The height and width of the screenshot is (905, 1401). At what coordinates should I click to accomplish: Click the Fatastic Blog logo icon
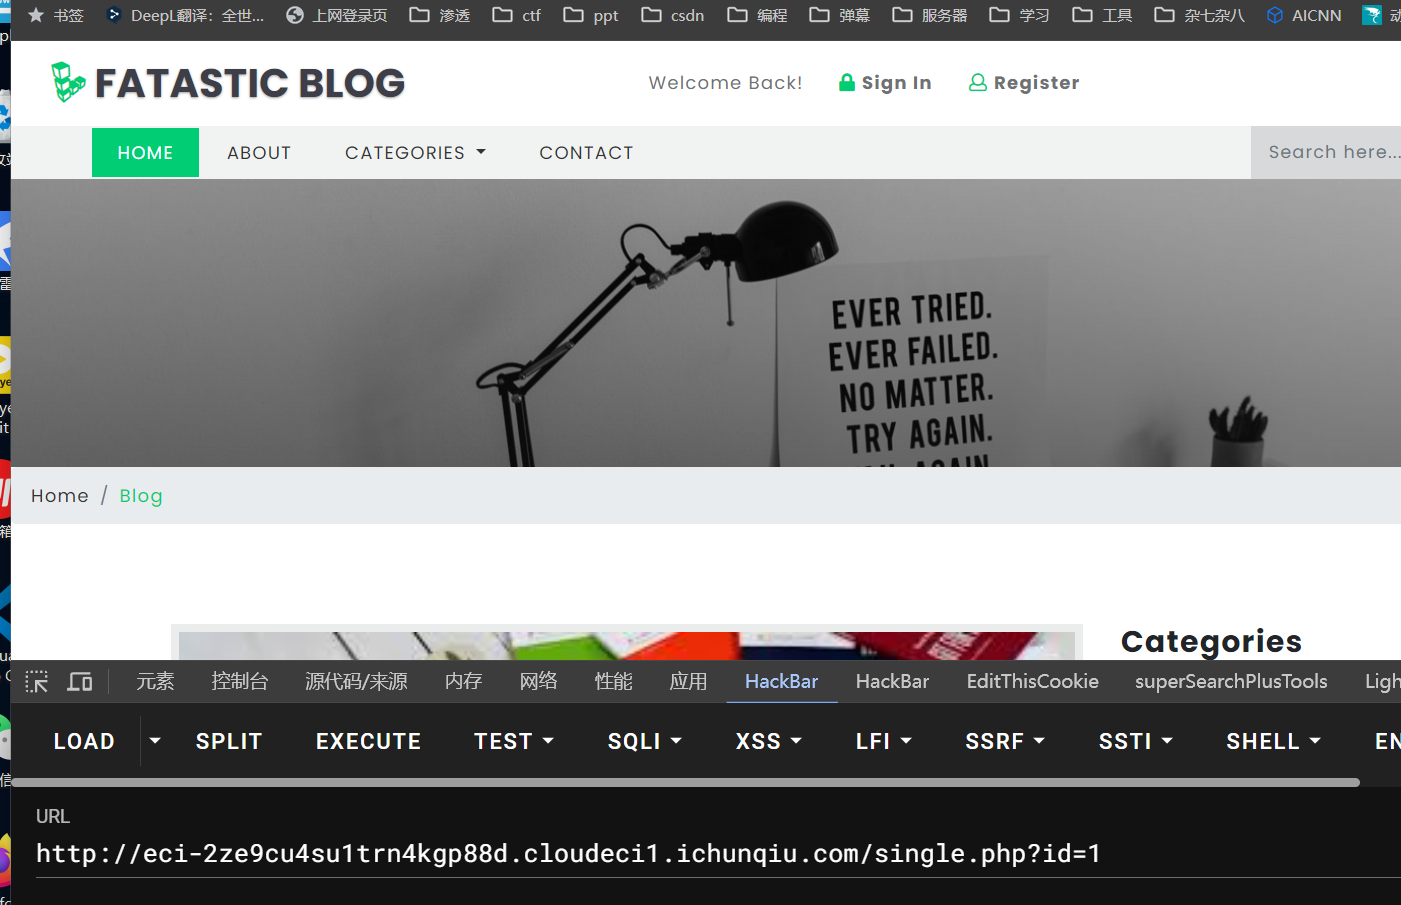[68, 82]
